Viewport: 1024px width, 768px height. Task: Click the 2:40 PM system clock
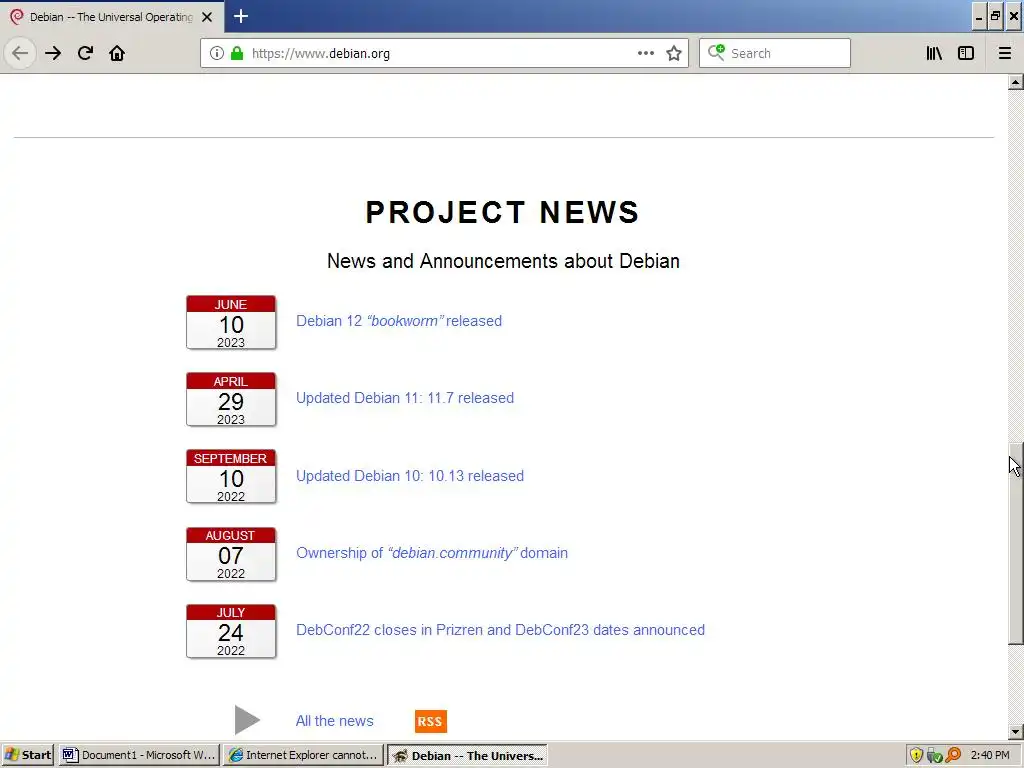990,755
